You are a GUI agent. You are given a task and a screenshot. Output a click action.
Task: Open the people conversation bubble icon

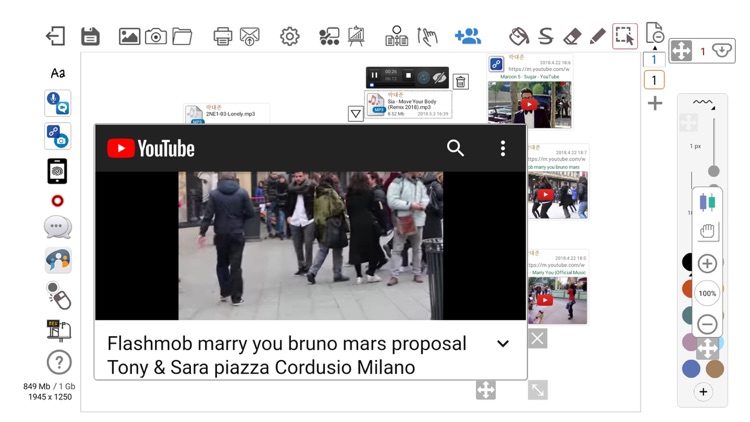click(x=58, y=260)
